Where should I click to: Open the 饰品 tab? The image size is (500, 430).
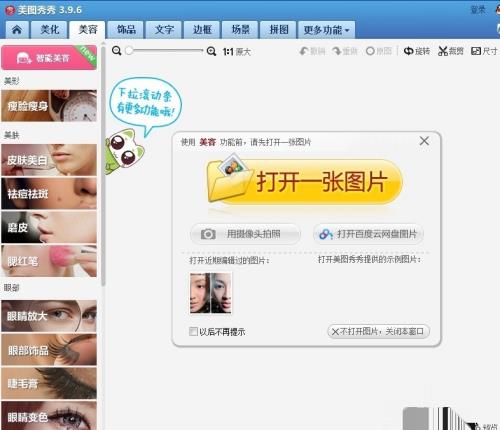tap(126, 30)
